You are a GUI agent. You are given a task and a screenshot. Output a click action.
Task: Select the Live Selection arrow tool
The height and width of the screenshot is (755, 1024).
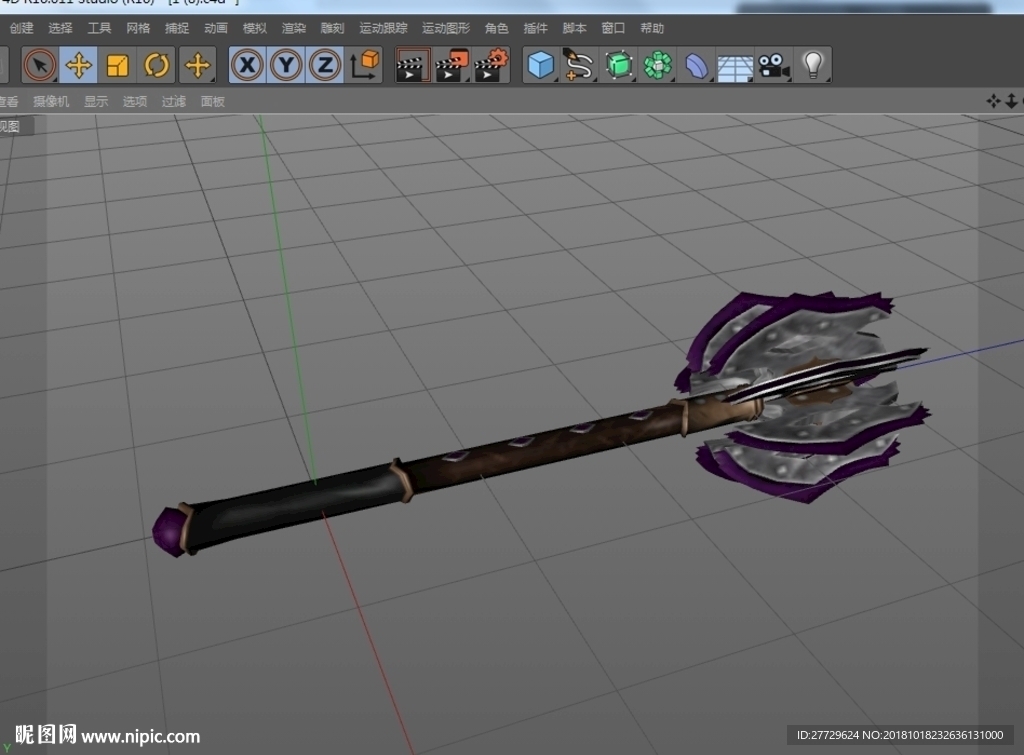[39, 65]
